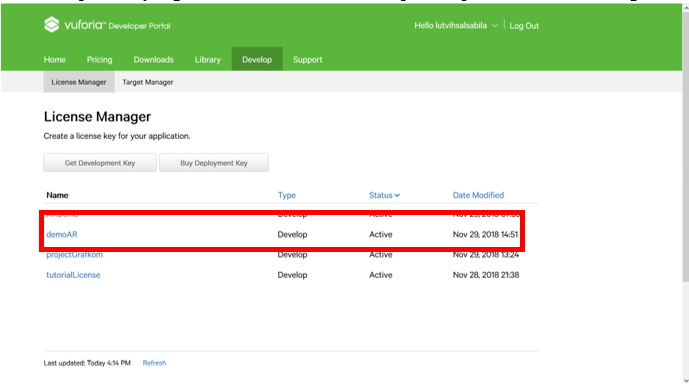Open the Library section
This screenshot has width=689, height=389.
click(x=207, y=59)
